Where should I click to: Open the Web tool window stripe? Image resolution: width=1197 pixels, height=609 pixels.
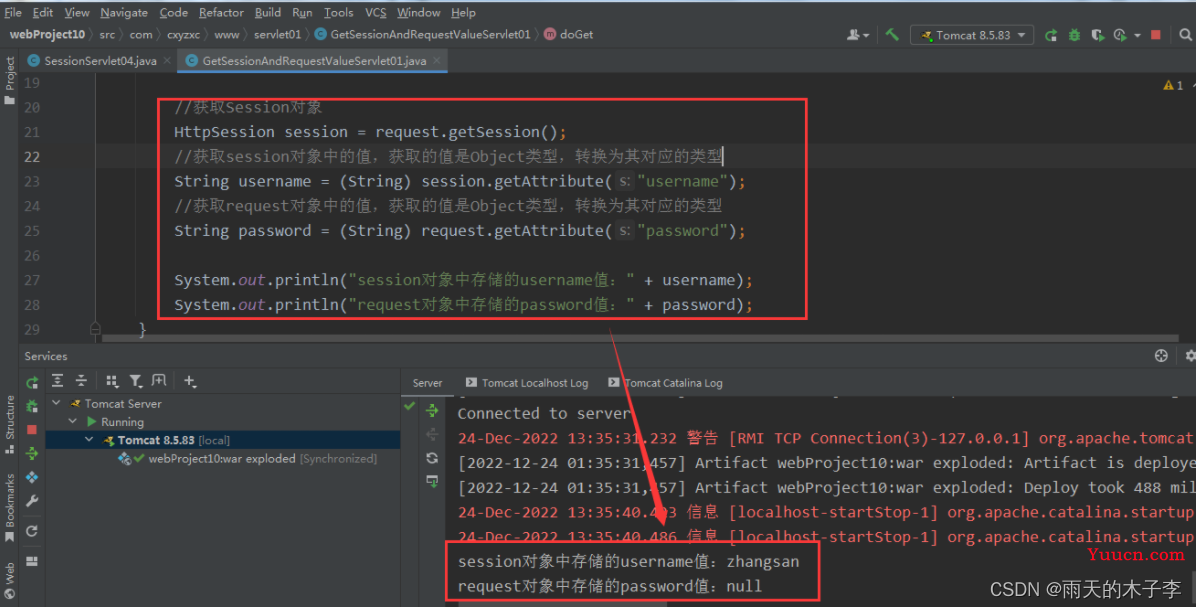pyautogui.click(x=9, y=582)
